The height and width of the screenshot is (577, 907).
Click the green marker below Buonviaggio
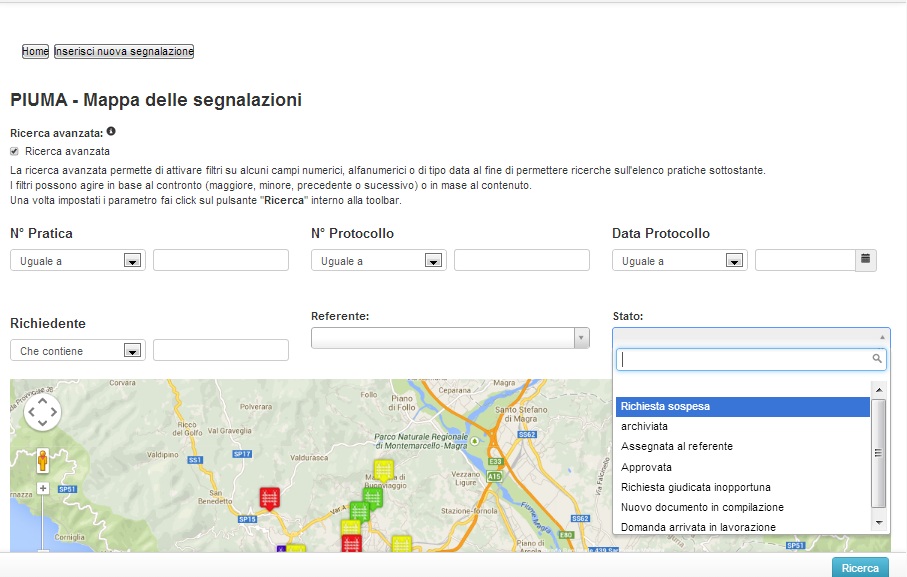coord(373,497)
